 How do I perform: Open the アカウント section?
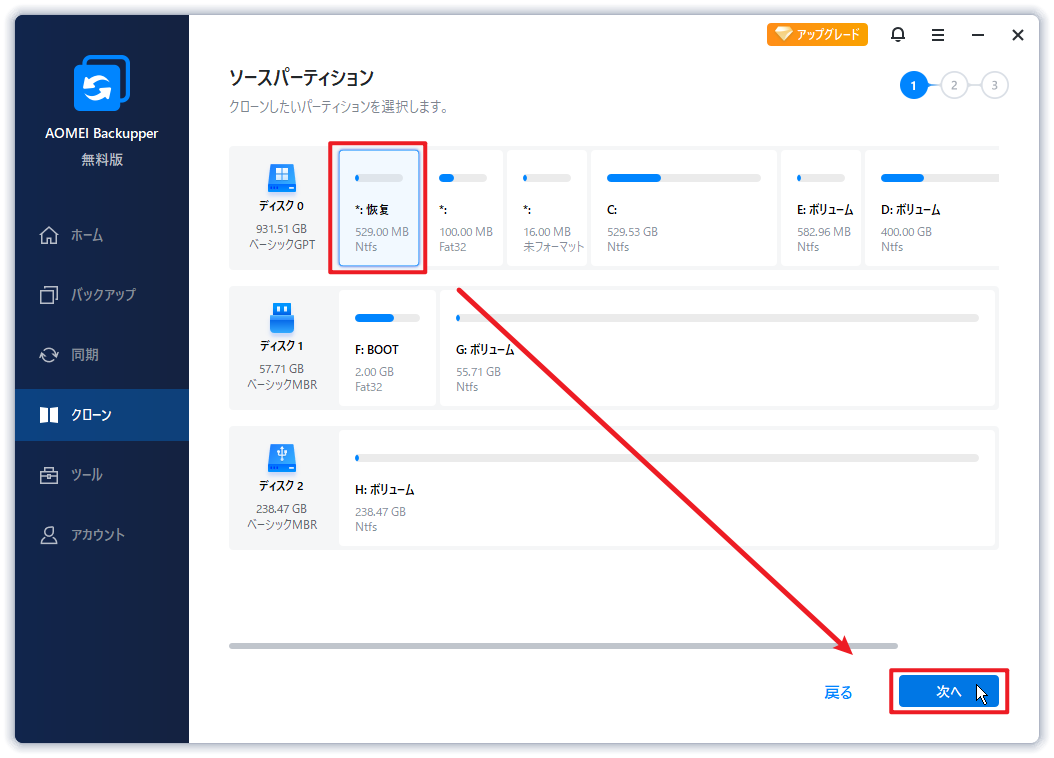click(x=102, y=535)
